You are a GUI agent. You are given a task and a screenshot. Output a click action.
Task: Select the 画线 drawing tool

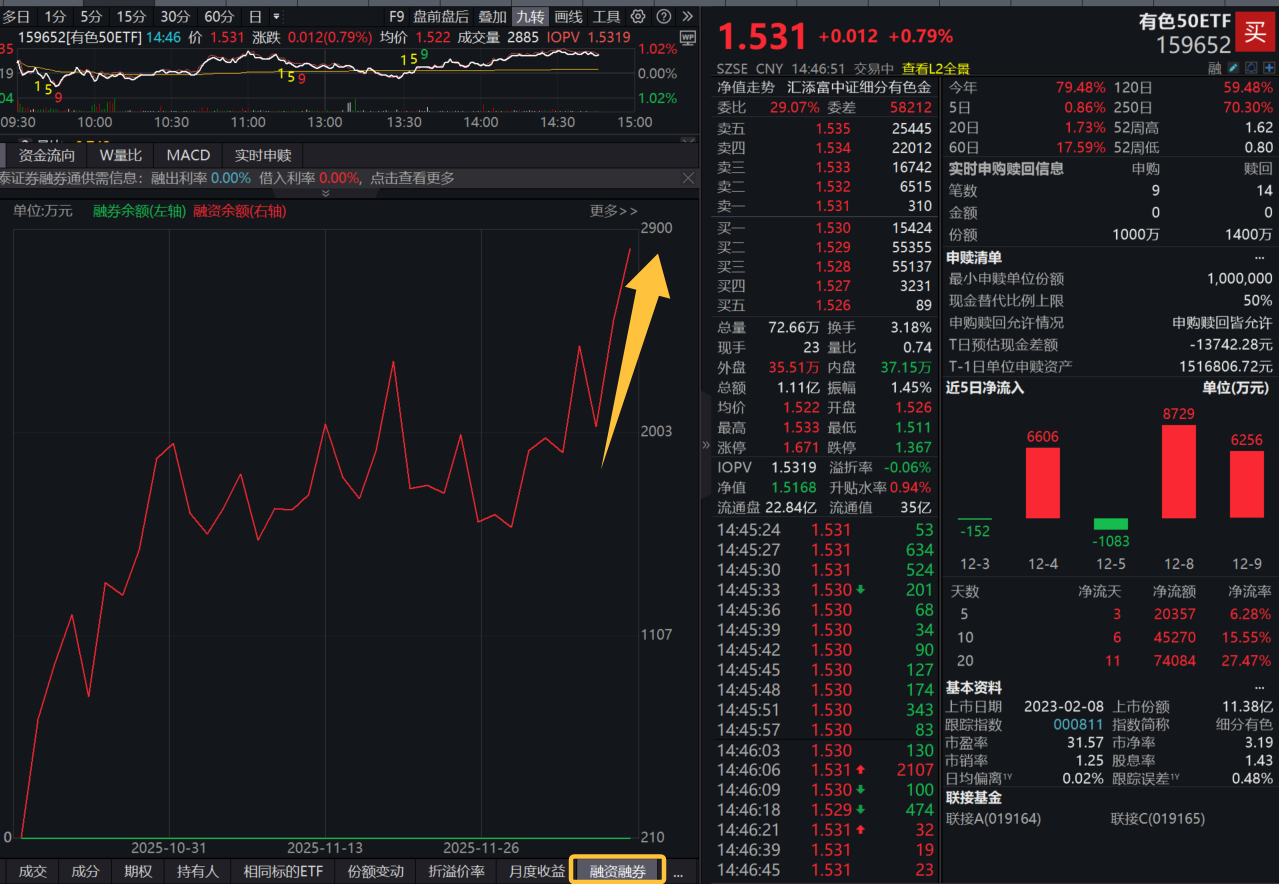[x=568, y=16]
